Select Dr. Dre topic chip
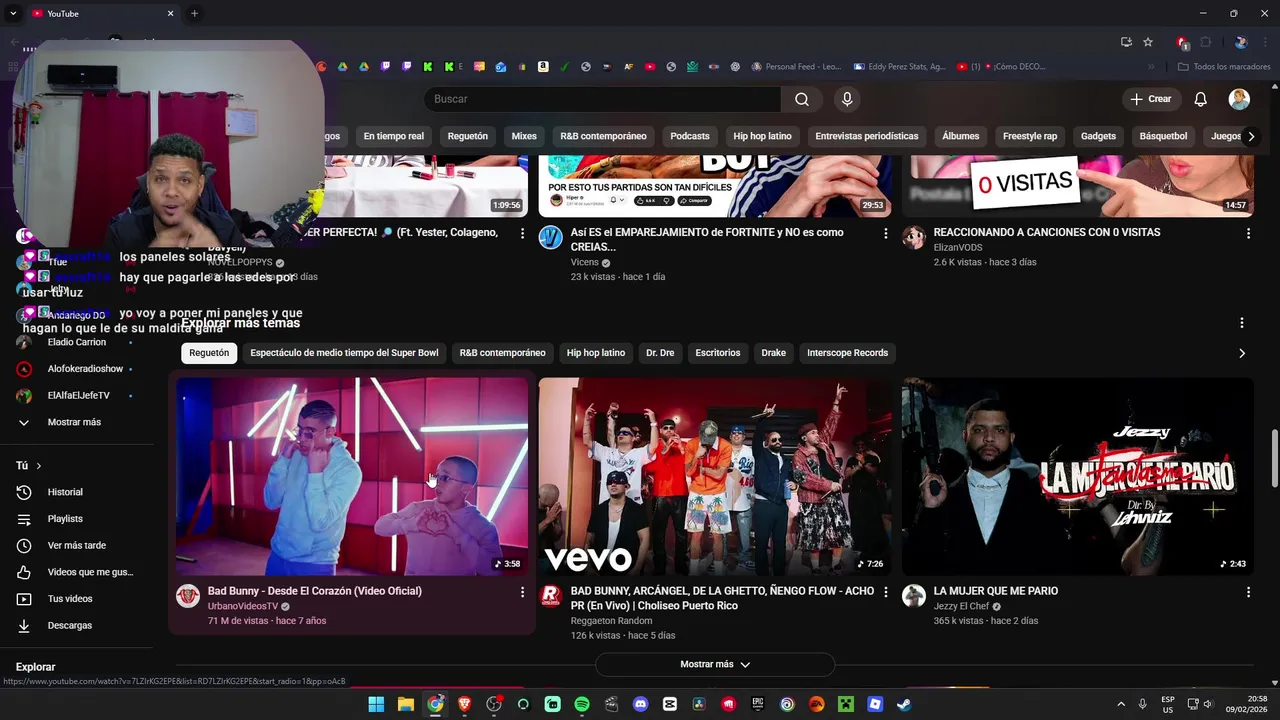 coord(660,353)
